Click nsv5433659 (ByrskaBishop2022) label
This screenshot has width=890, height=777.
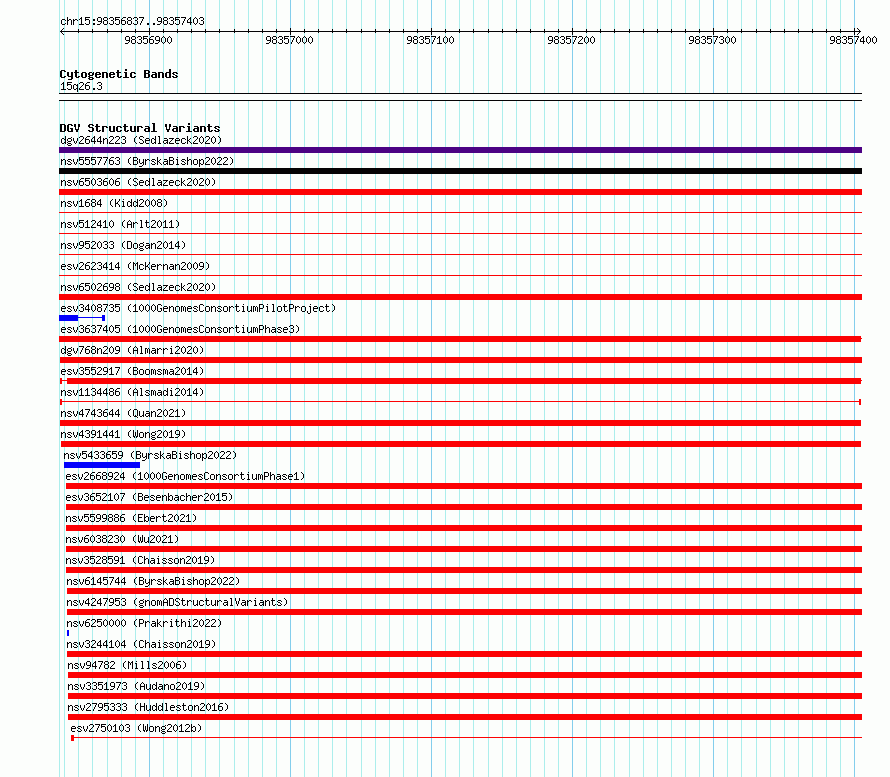point(150,455)
